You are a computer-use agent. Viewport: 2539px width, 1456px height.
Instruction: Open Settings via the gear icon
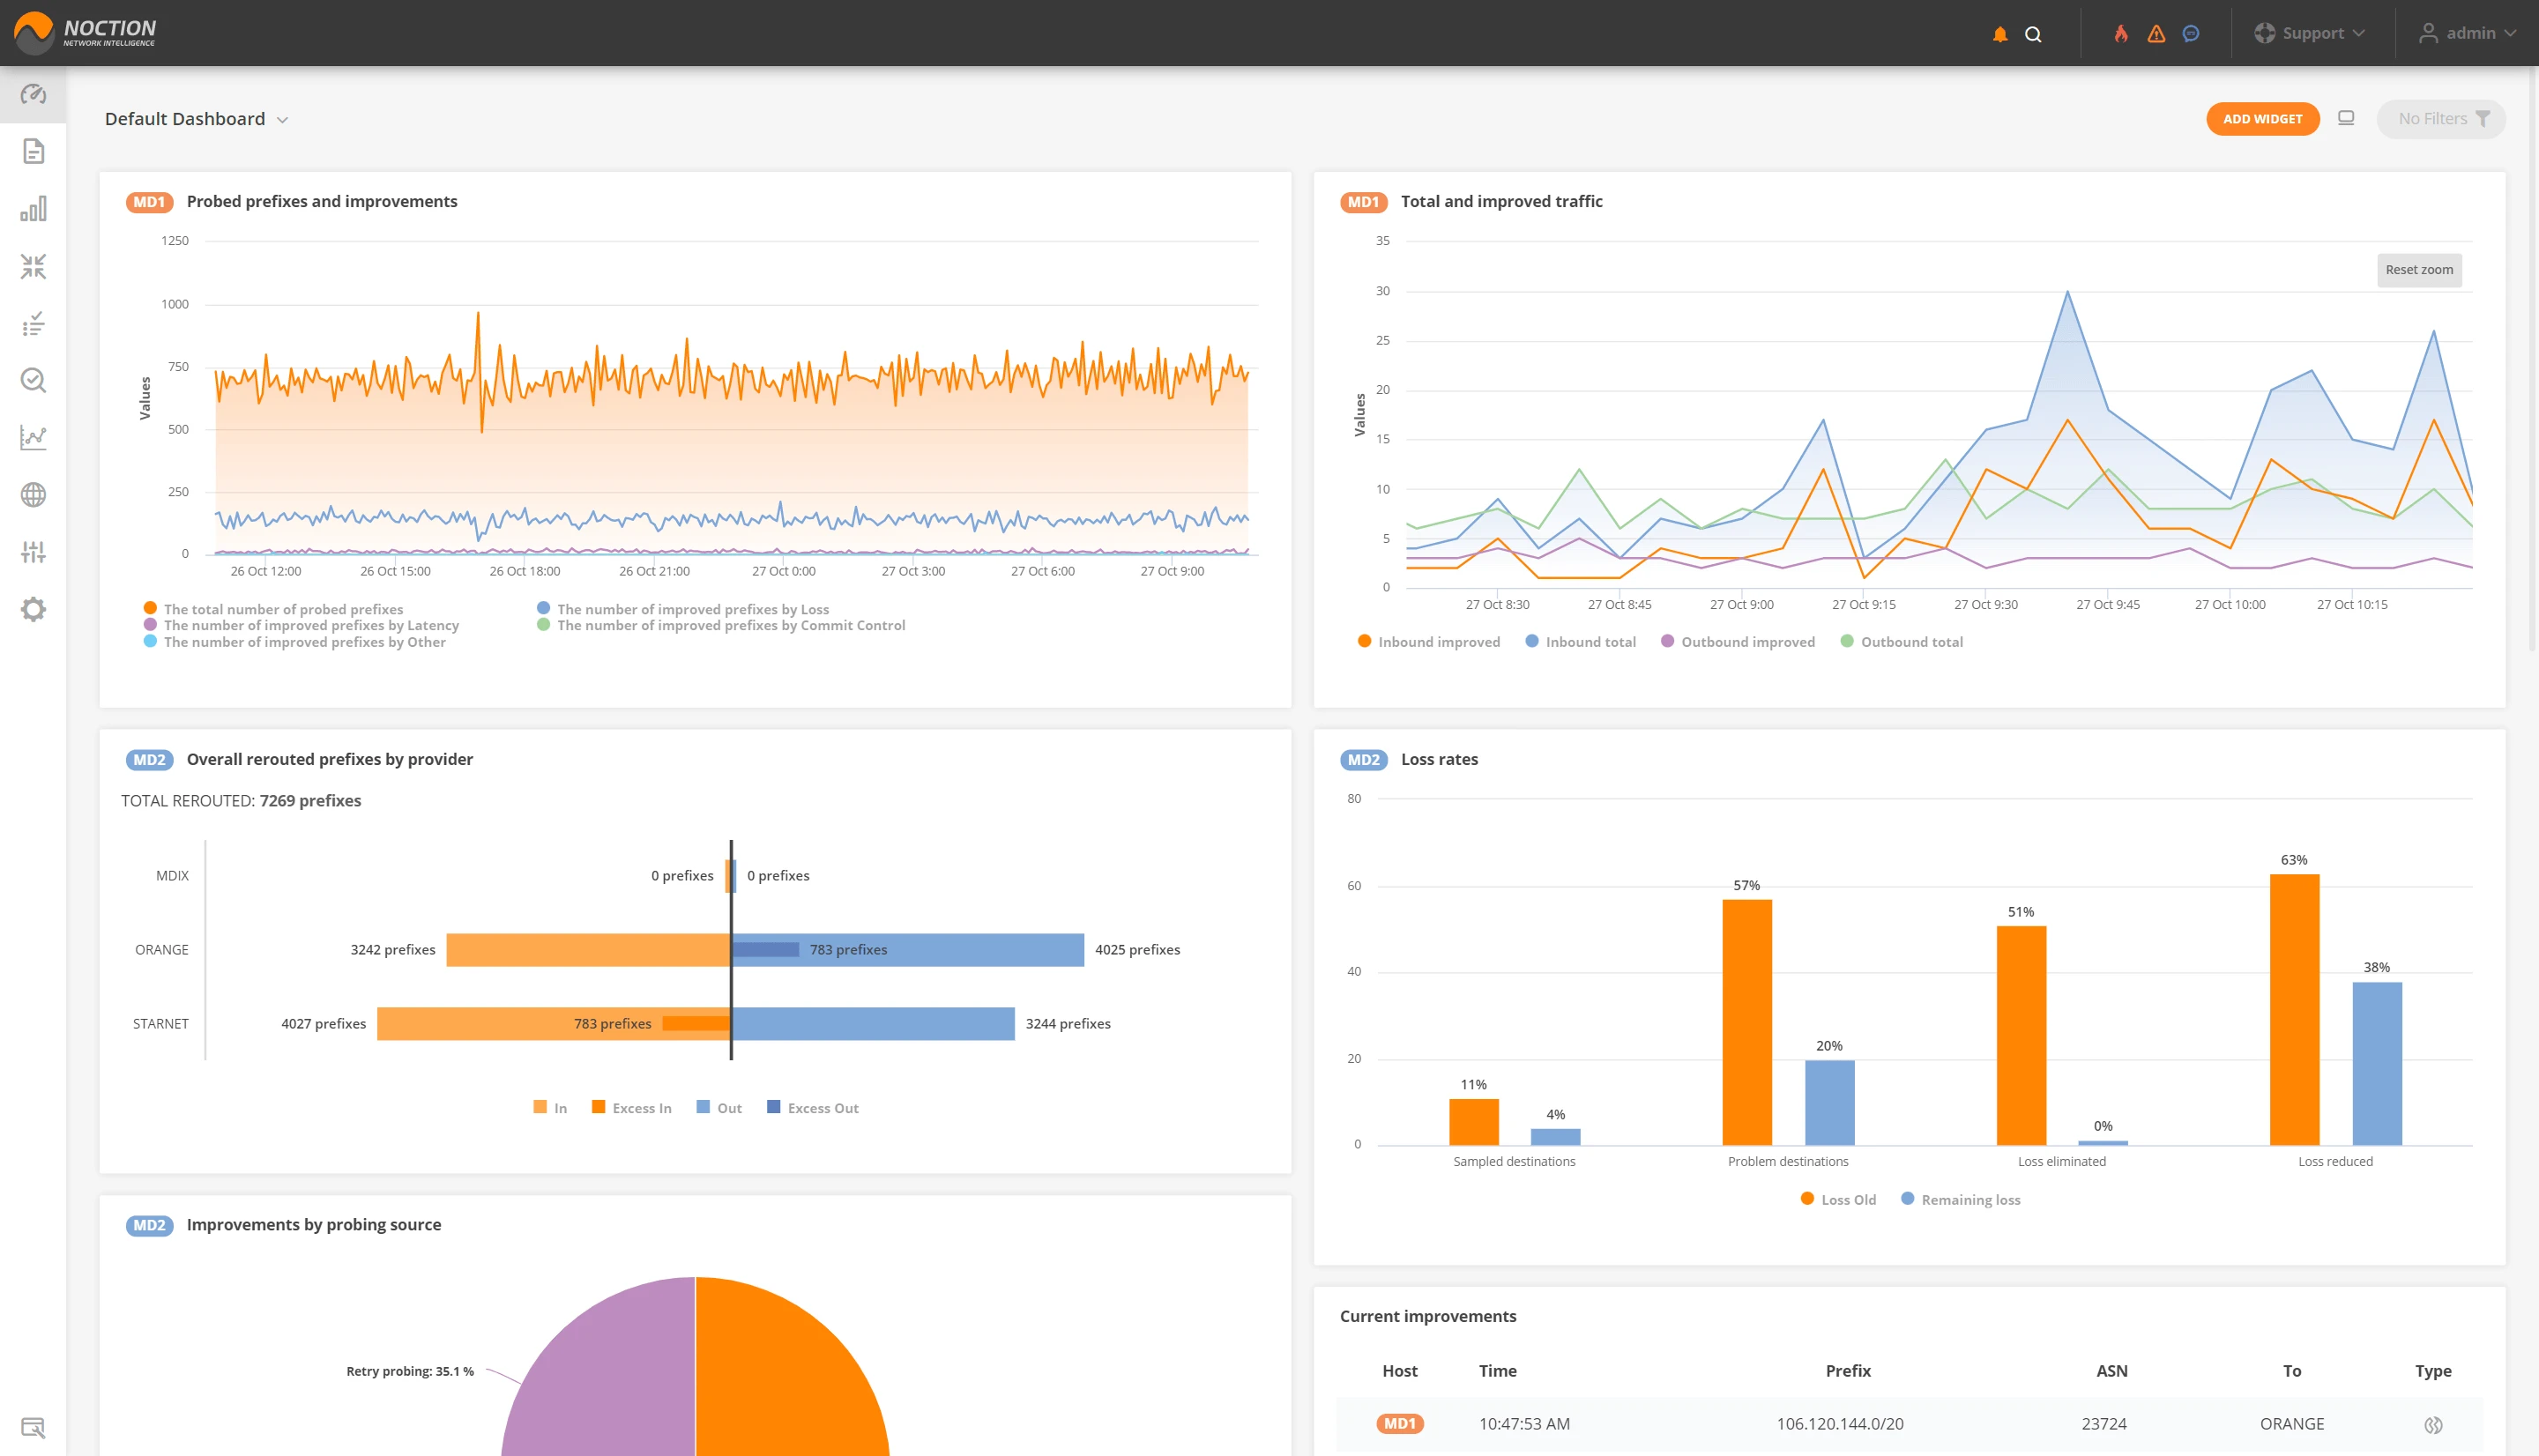[x=33, y=609]
